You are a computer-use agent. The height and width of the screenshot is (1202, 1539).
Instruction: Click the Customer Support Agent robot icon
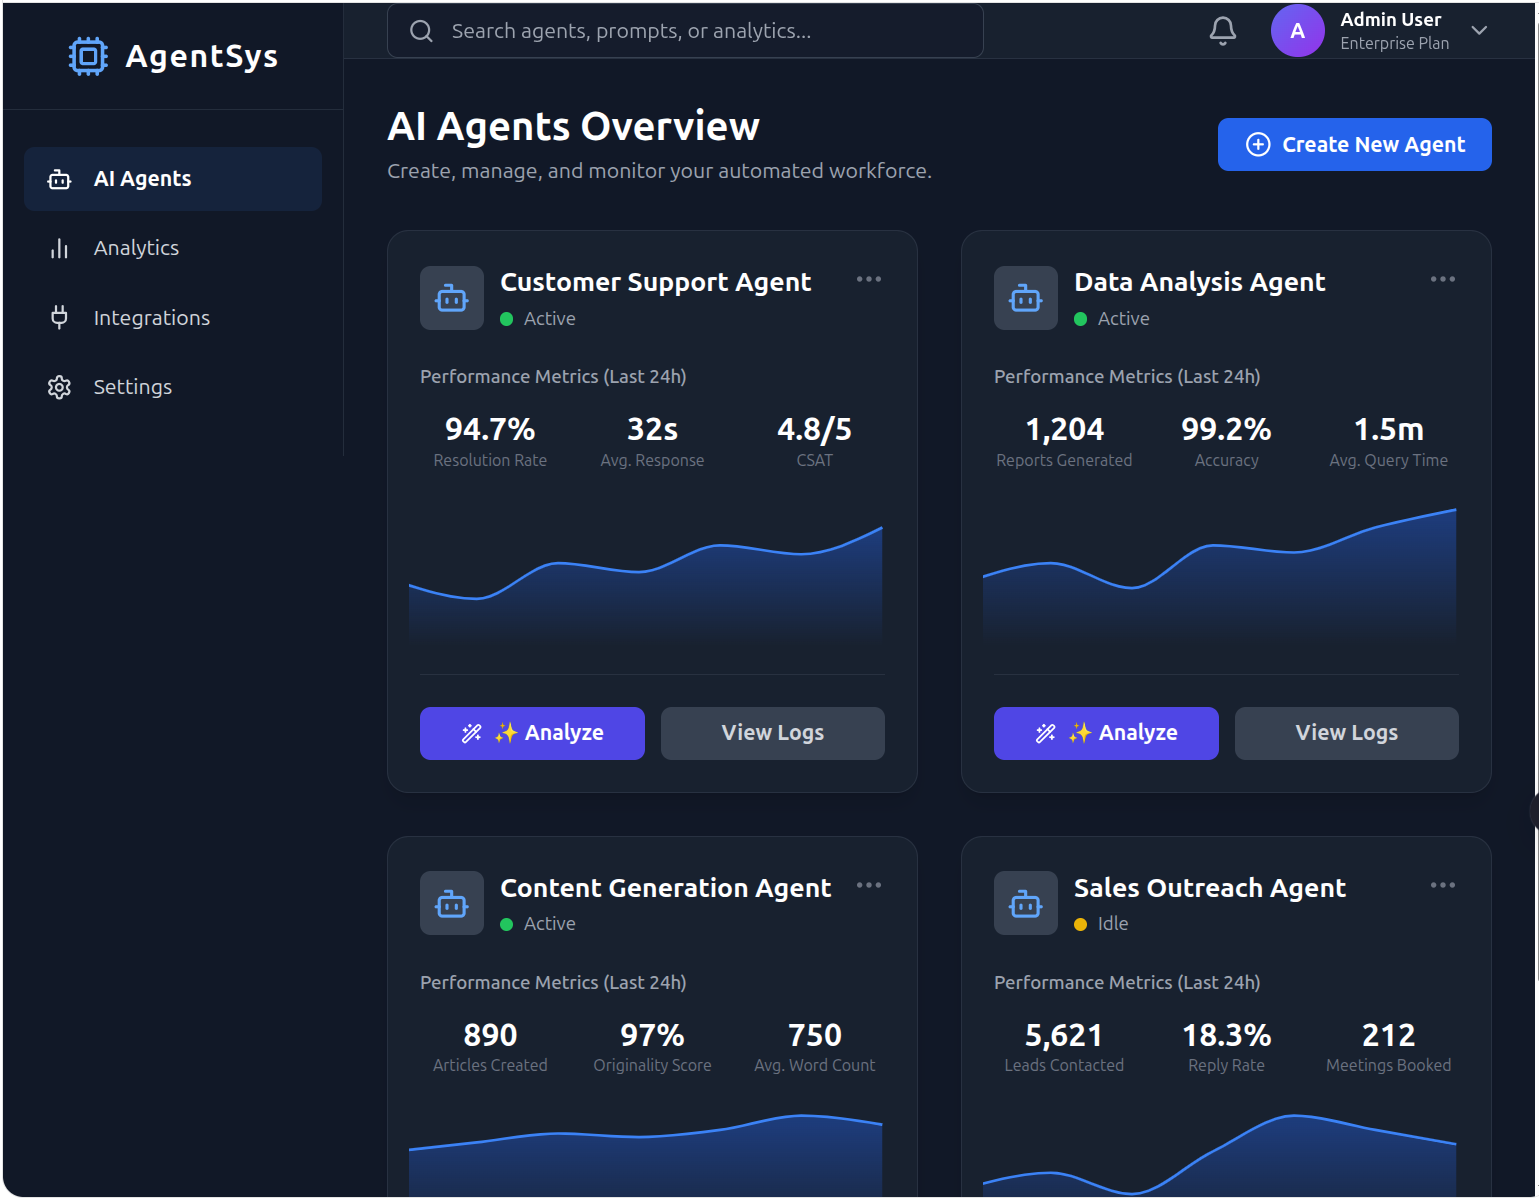[x=451, y=297]
